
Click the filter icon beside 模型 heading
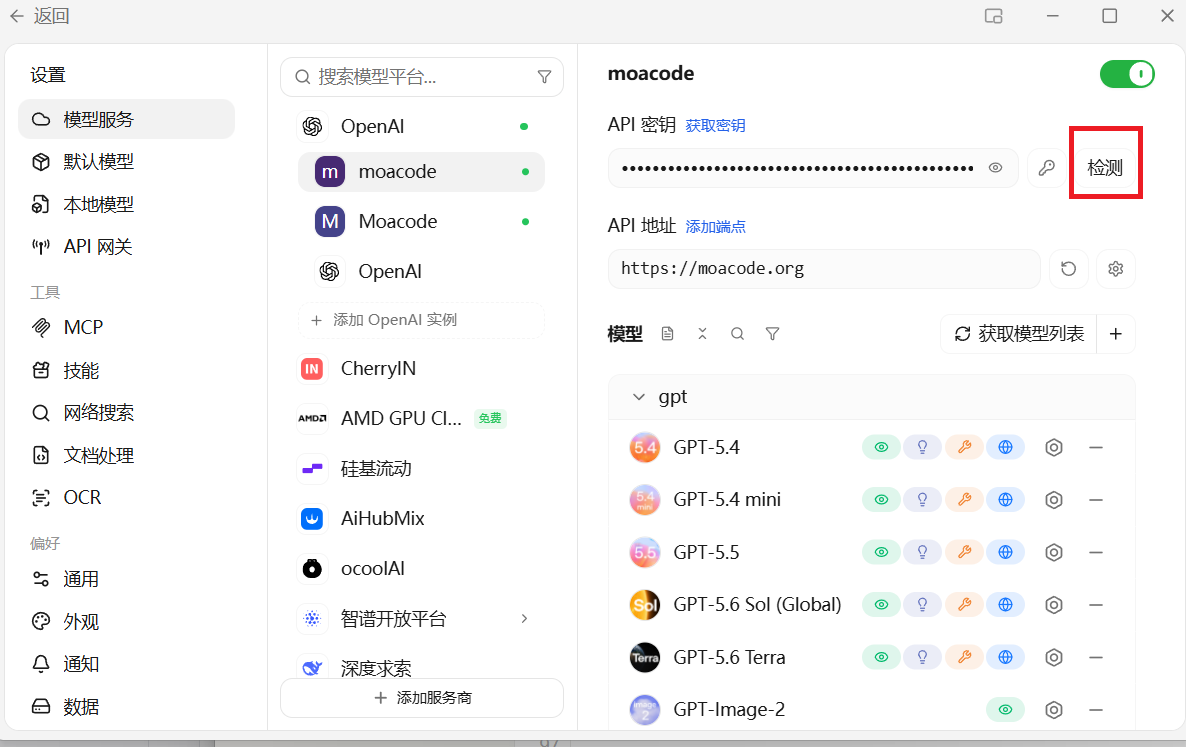click(772, 333)
